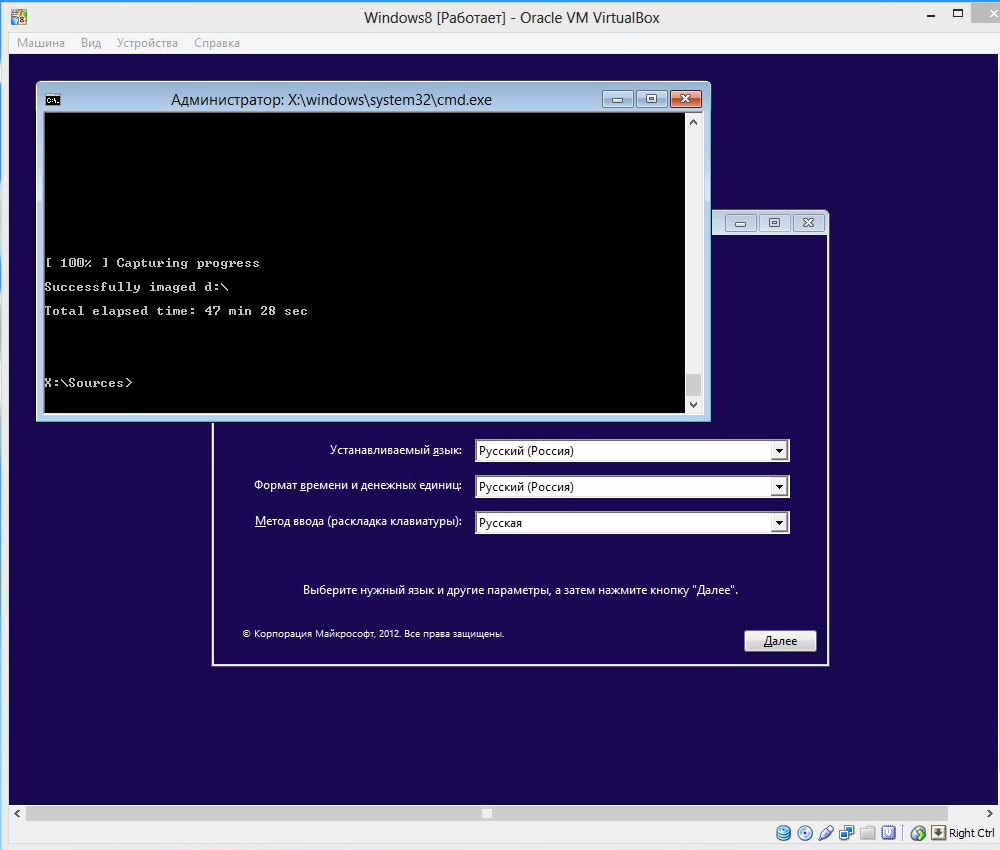Screen dimensions: 1000x850
Task: Expand the installation language dropdown
Action: coord(780,451)
